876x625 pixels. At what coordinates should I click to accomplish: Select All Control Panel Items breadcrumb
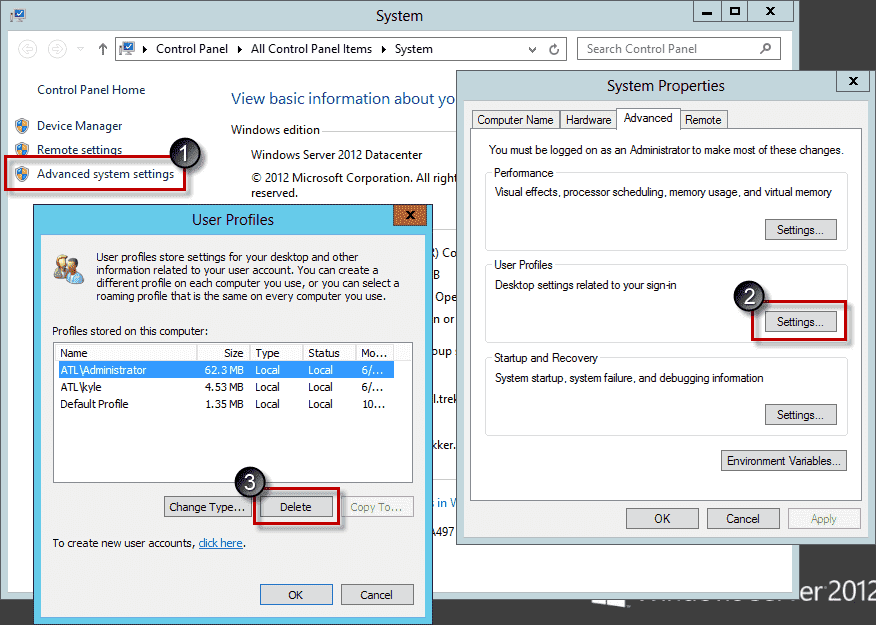pos(311,49)
